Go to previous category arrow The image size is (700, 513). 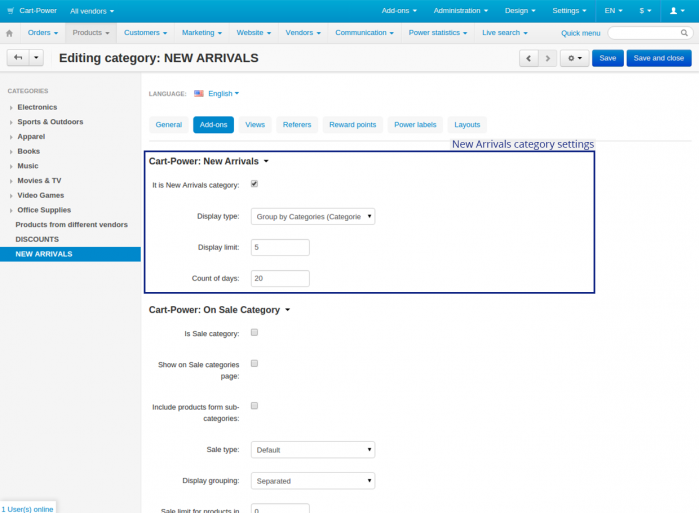529,58
